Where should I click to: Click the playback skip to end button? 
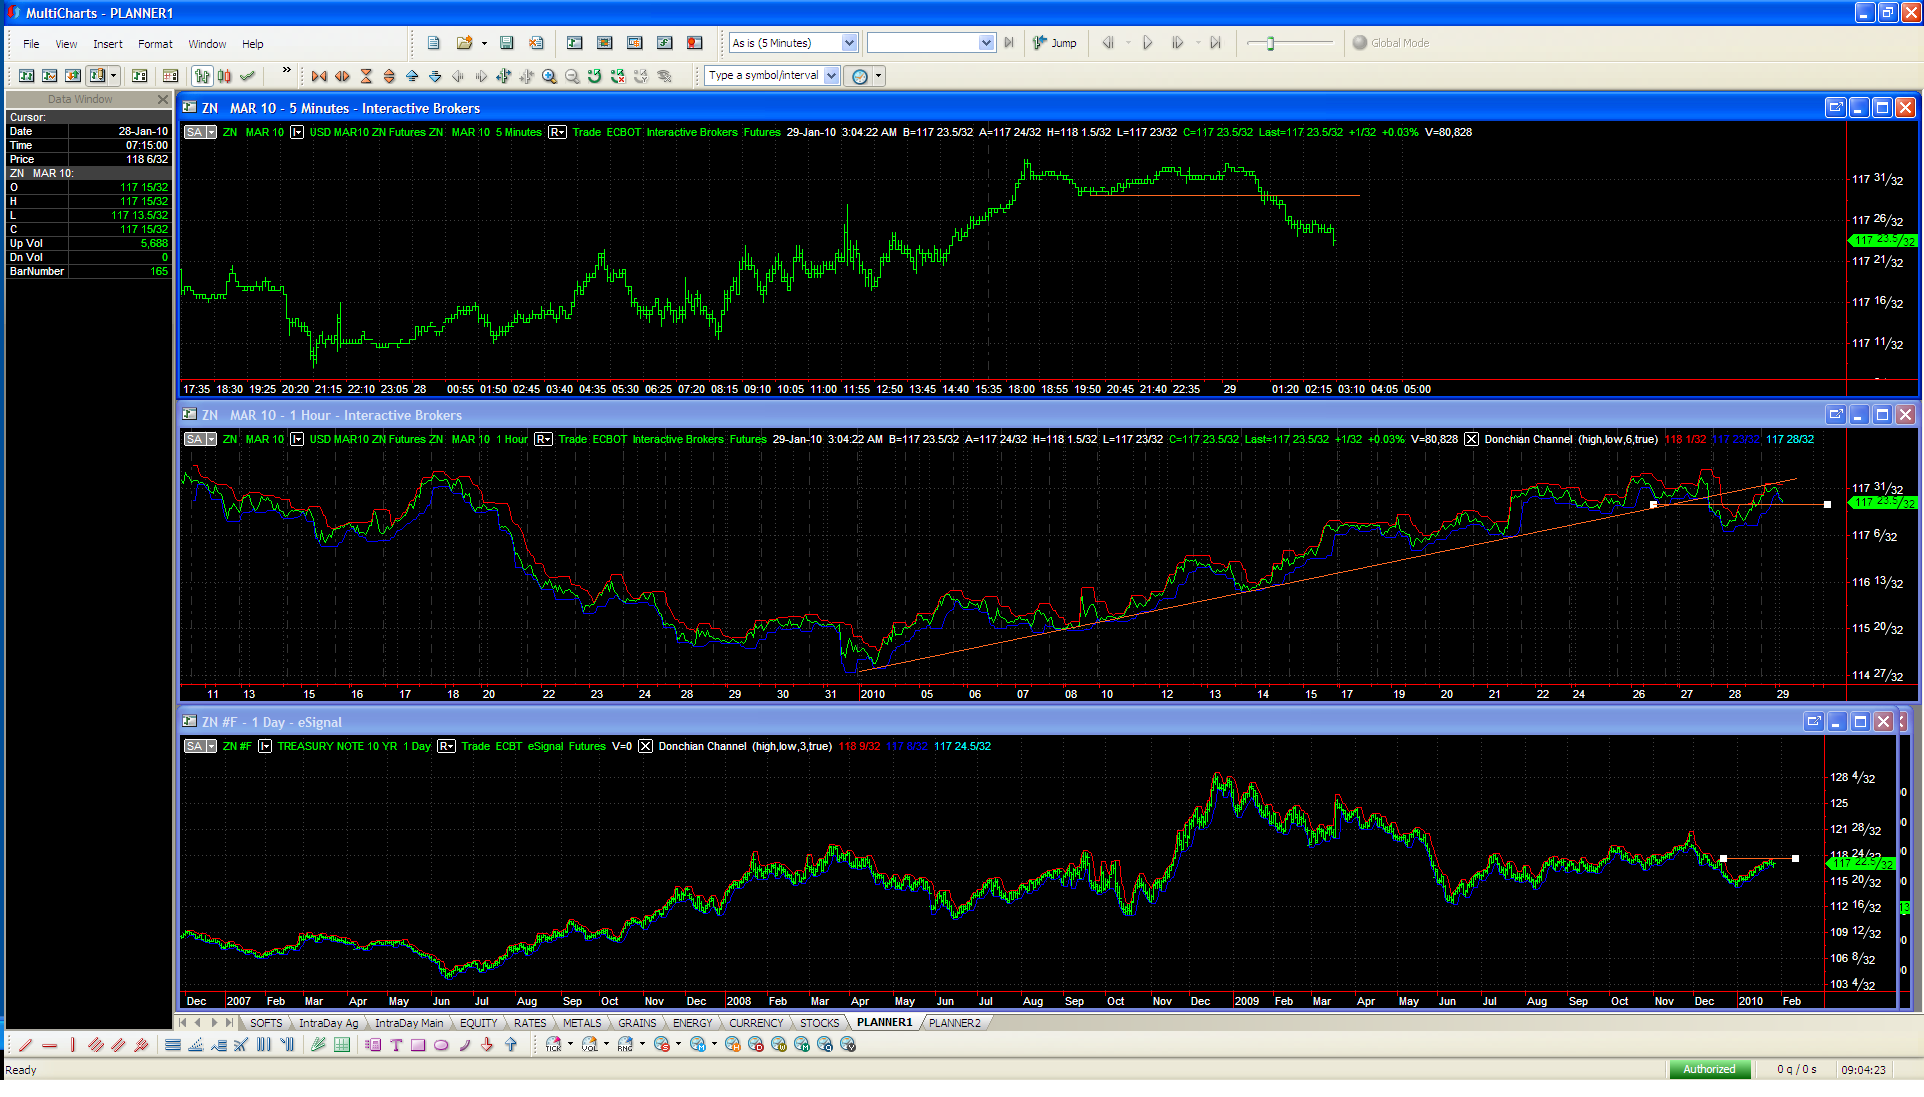click(1215, 43)
